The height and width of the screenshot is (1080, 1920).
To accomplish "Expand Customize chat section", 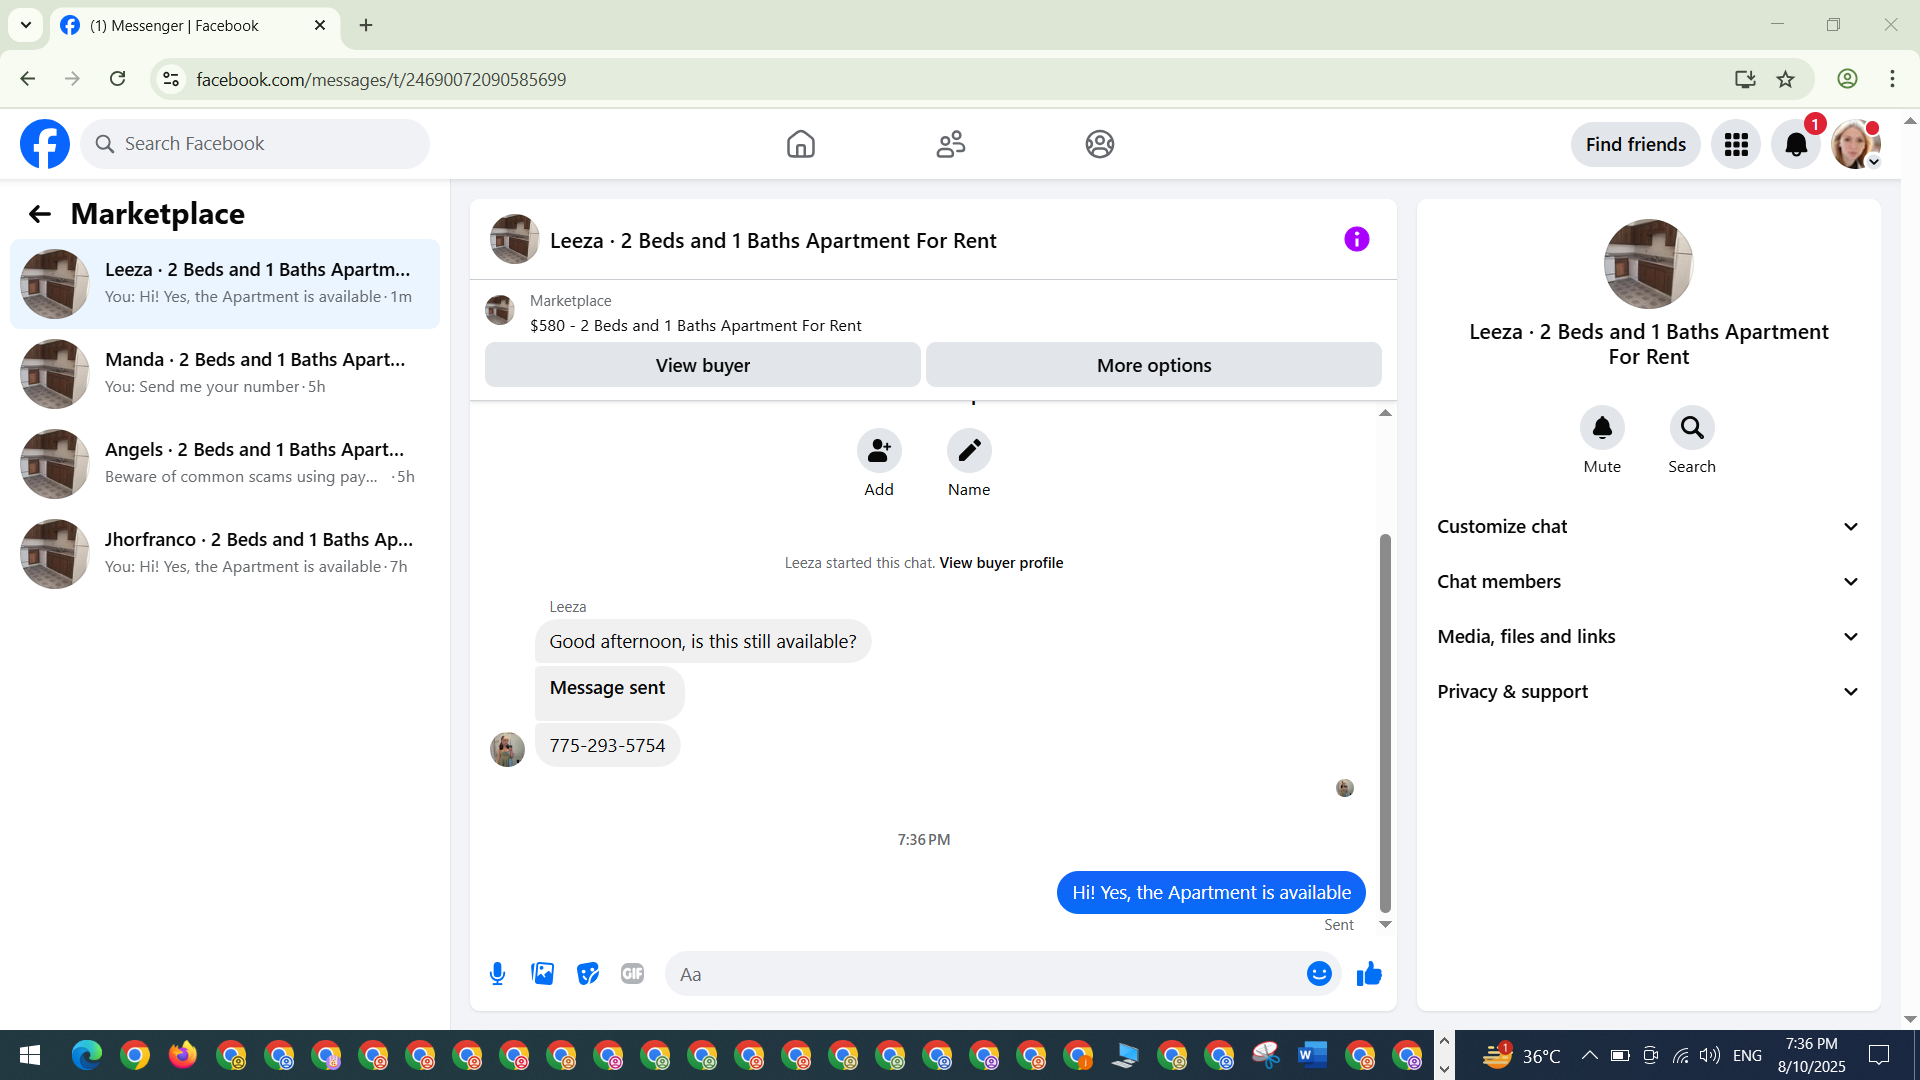I will 1648,527.
